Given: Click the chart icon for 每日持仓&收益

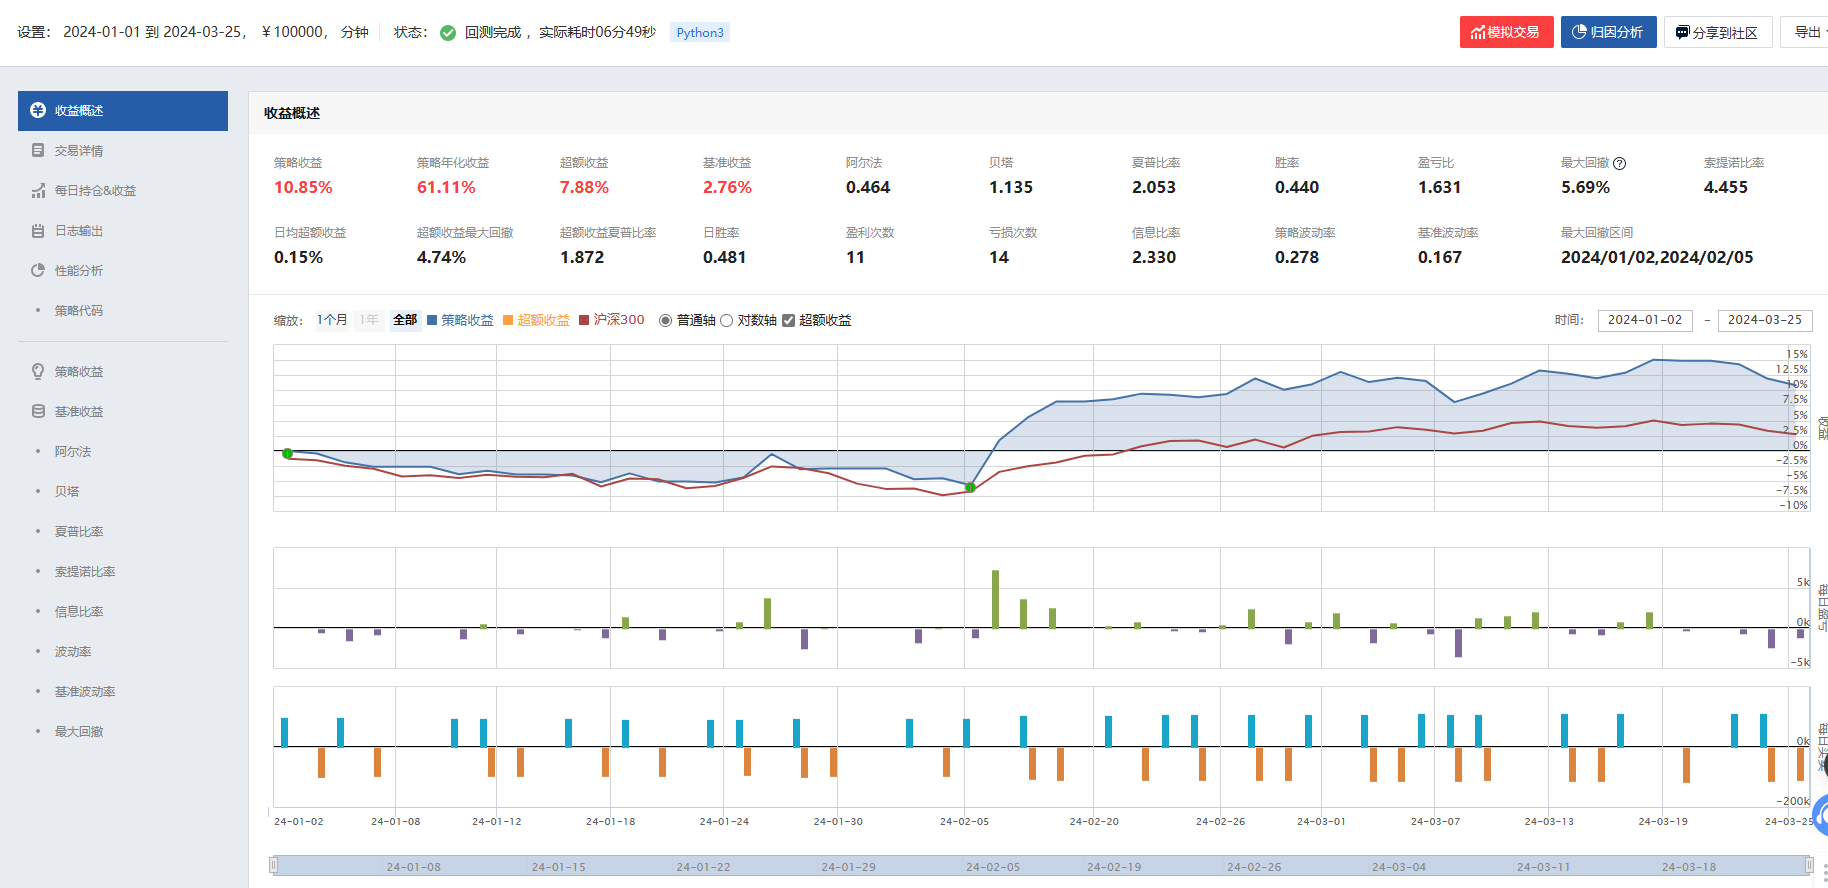Looking at the screenshot, I should click(x=38, y=191).
